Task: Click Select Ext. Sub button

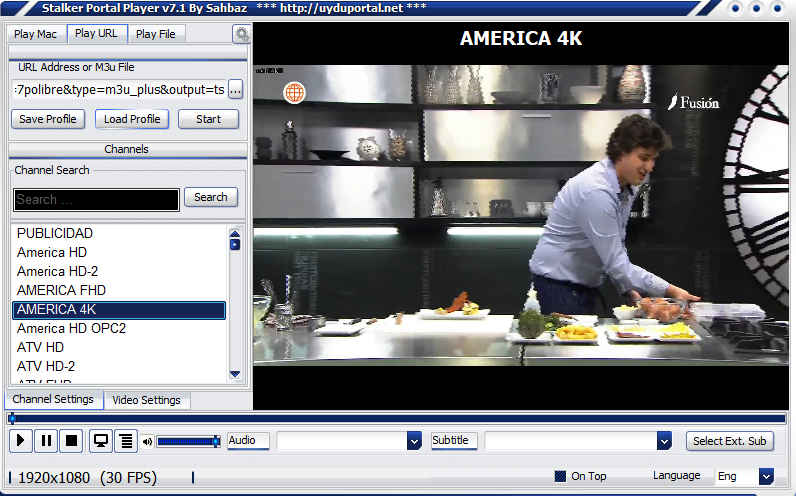Action: click(x=729, y=441)
